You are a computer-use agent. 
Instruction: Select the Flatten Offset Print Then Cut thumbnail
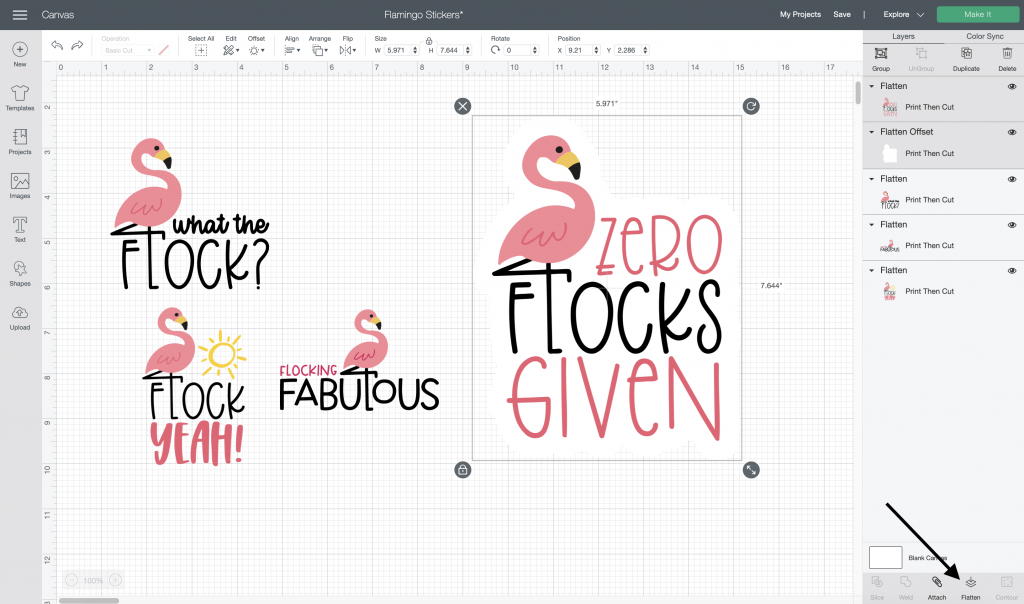pyautogui.click(x=889, y=153)
